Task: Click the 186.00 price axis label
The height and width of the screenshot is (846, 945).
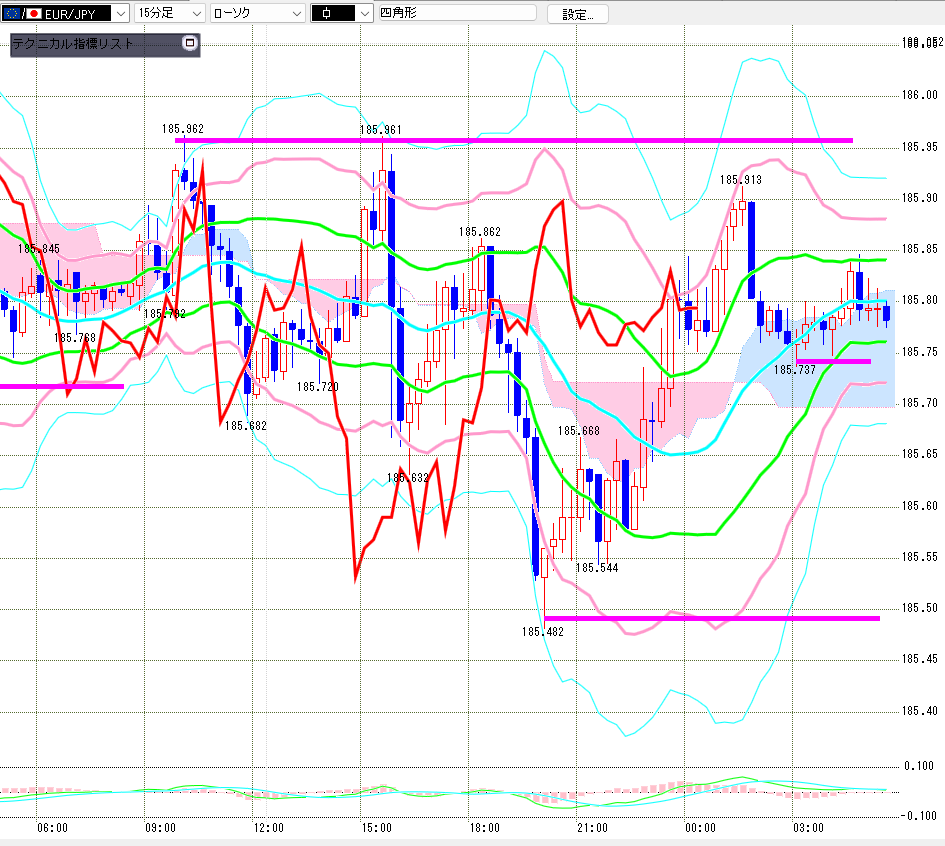Action: pyautogui.click(x=920, y=95)
